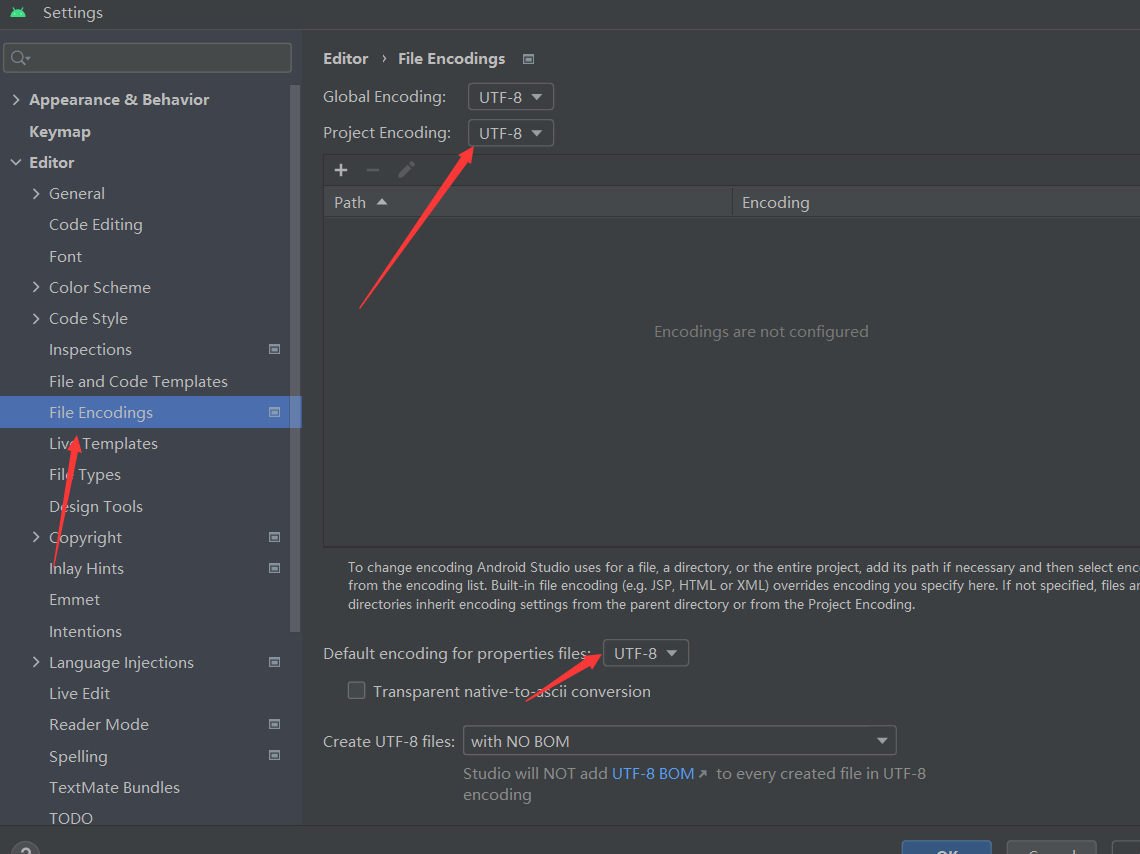The image size is (1140, 854).
Task: Click project icon on Language Injections row
Action: click(x=274, y=662)
